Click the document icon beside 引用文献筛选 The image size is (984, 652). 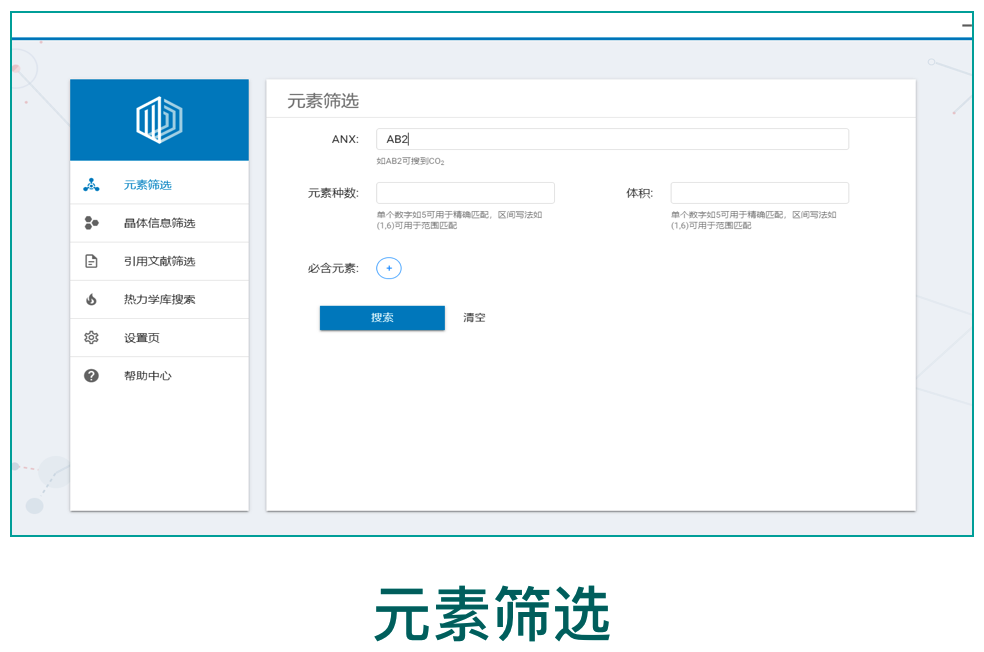91,261
